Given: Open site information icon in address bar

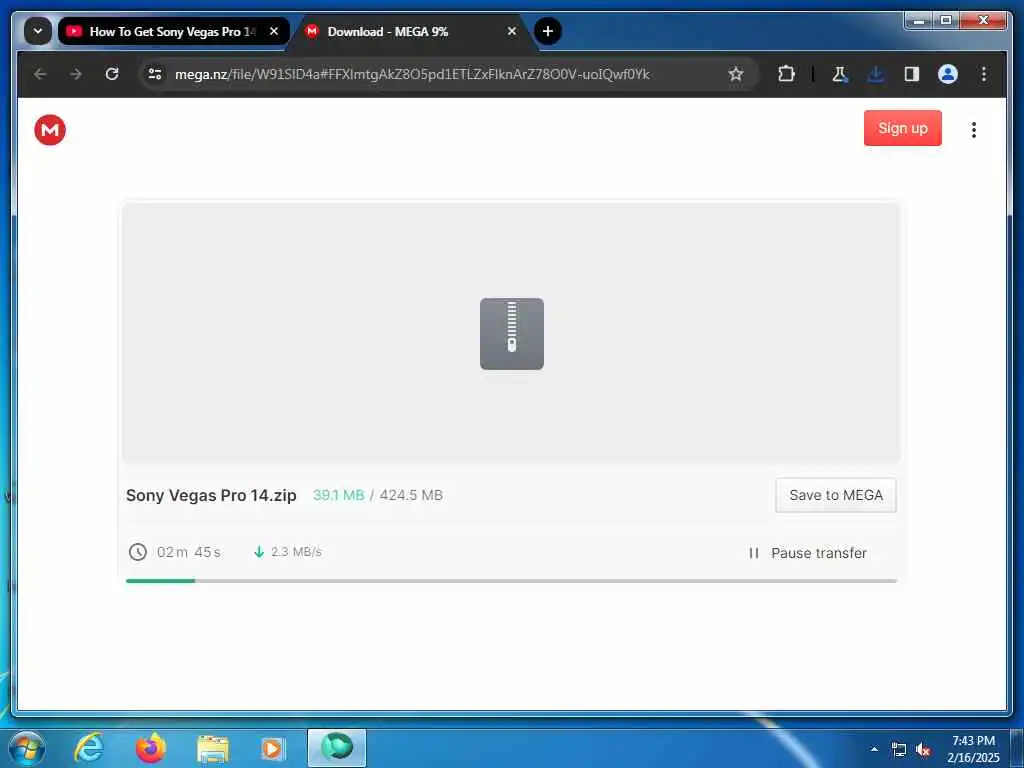Looking at the screenshot, I should pos(155,74).
